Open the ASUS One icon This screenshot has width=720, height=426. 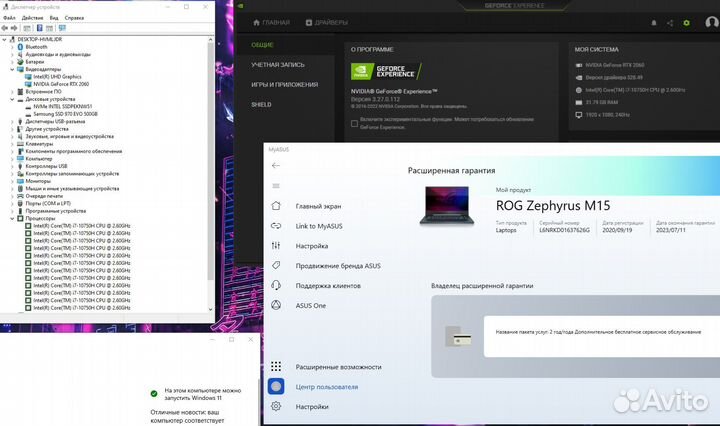click(x=276, y=305)
